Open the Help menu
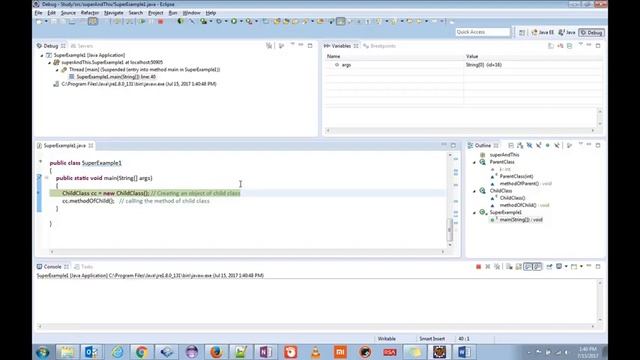The image size is (640, 360). [x=211, y=13]
